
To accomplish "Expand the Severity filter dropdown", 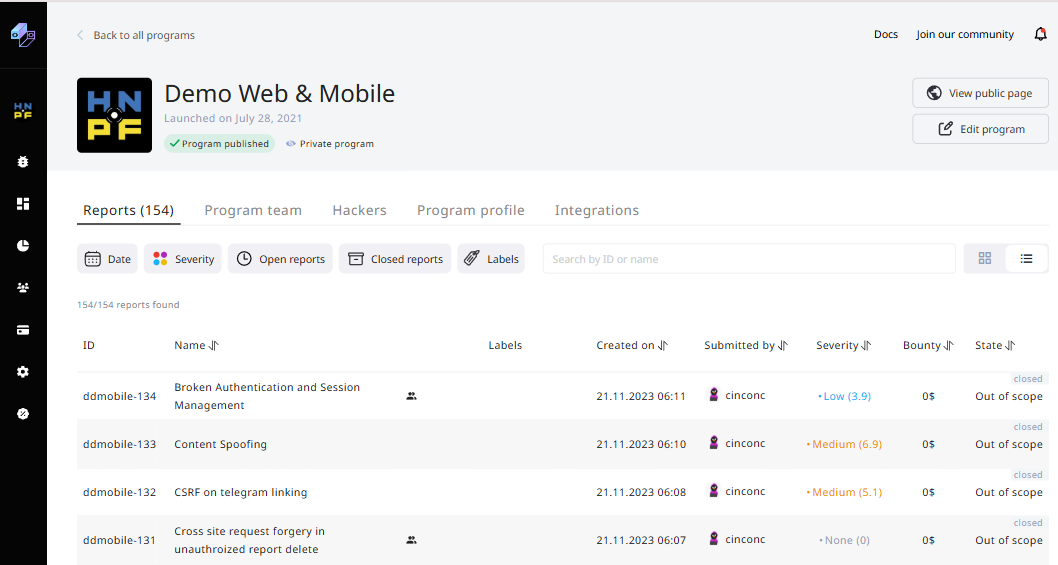I will pyautogui.click(x=183, y=259).
